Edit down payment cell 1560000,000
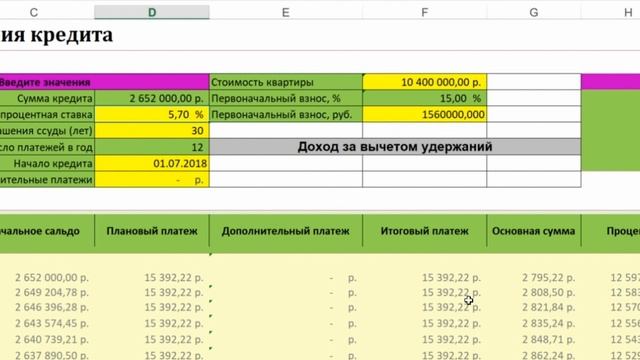 pyautogui.click(x=424, y=114)
